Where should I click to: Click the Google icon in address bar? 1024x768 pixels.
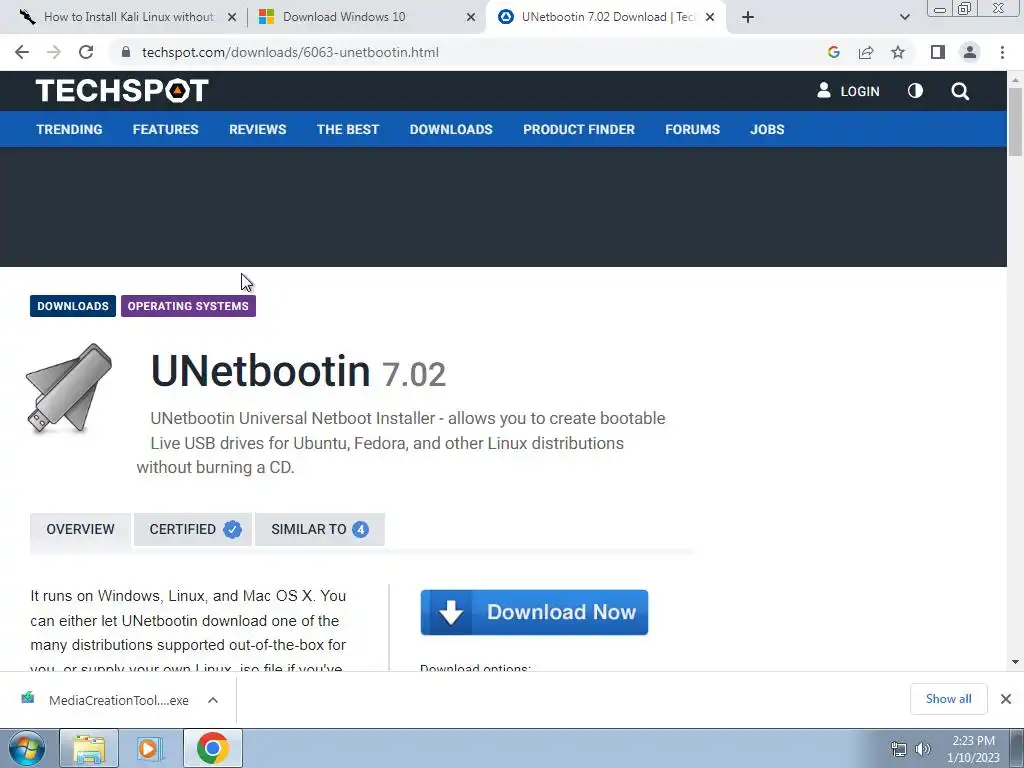[833, 52]
